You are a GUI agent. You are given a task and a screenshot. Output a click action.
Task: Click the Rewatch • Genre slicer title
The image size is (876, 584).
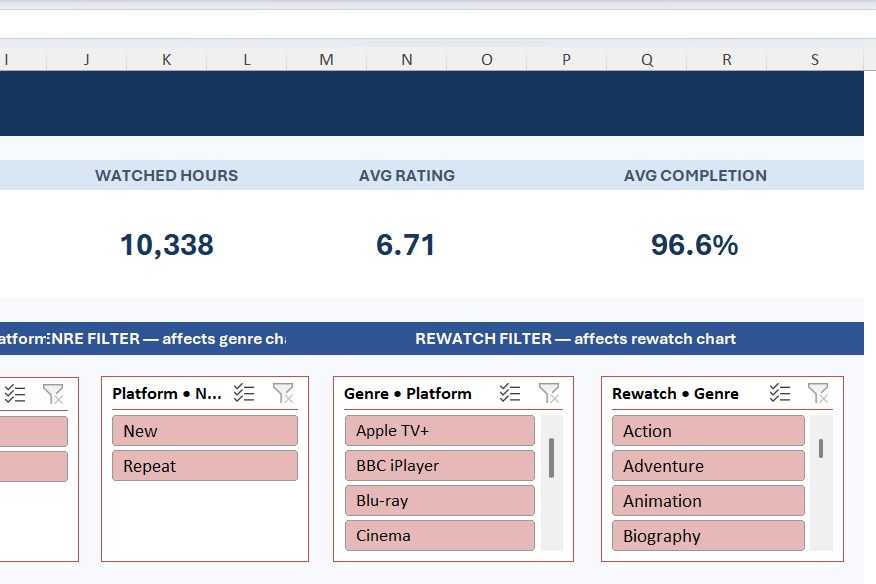tap(675, 393)
